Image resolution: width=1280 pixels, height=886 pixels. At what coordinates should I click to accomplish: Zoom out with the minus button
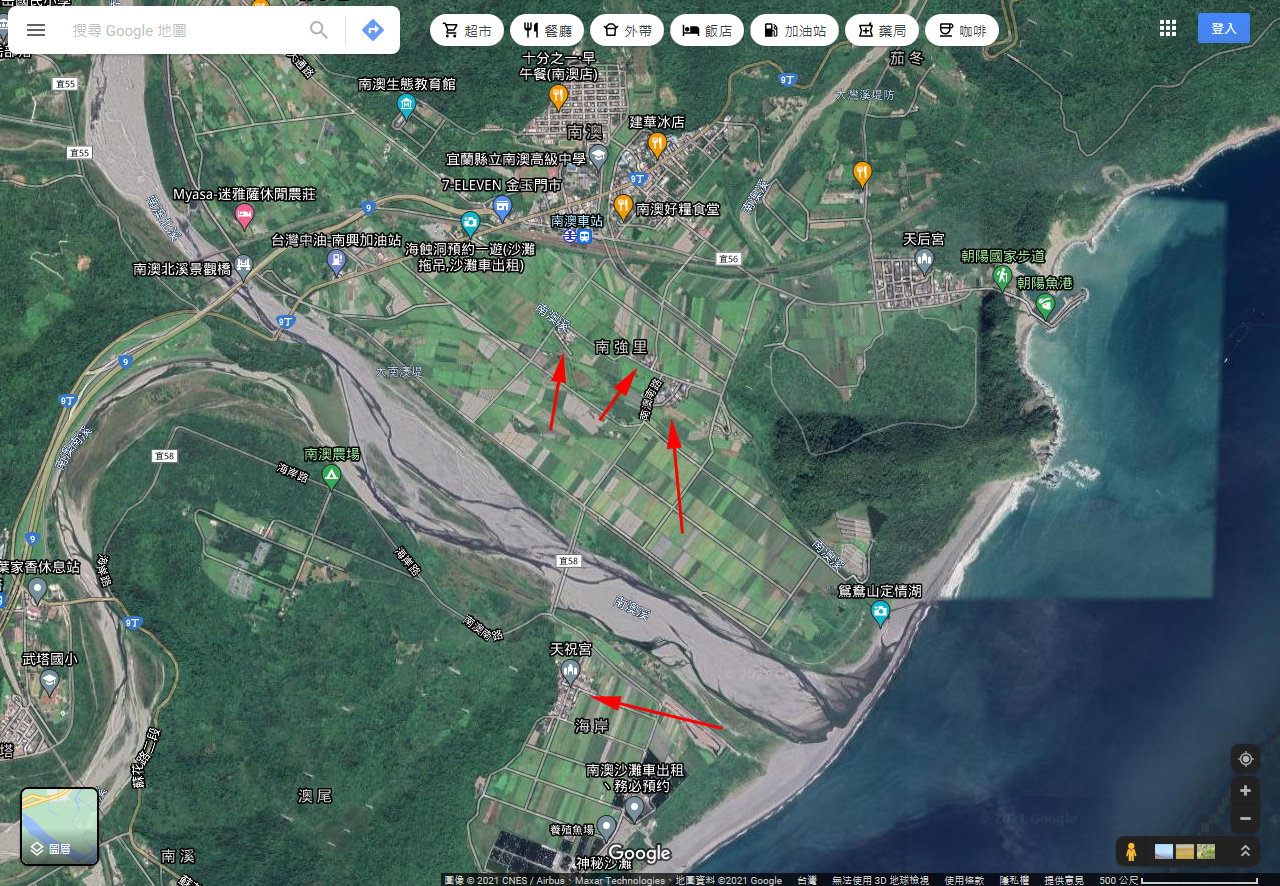[1245, 819]
